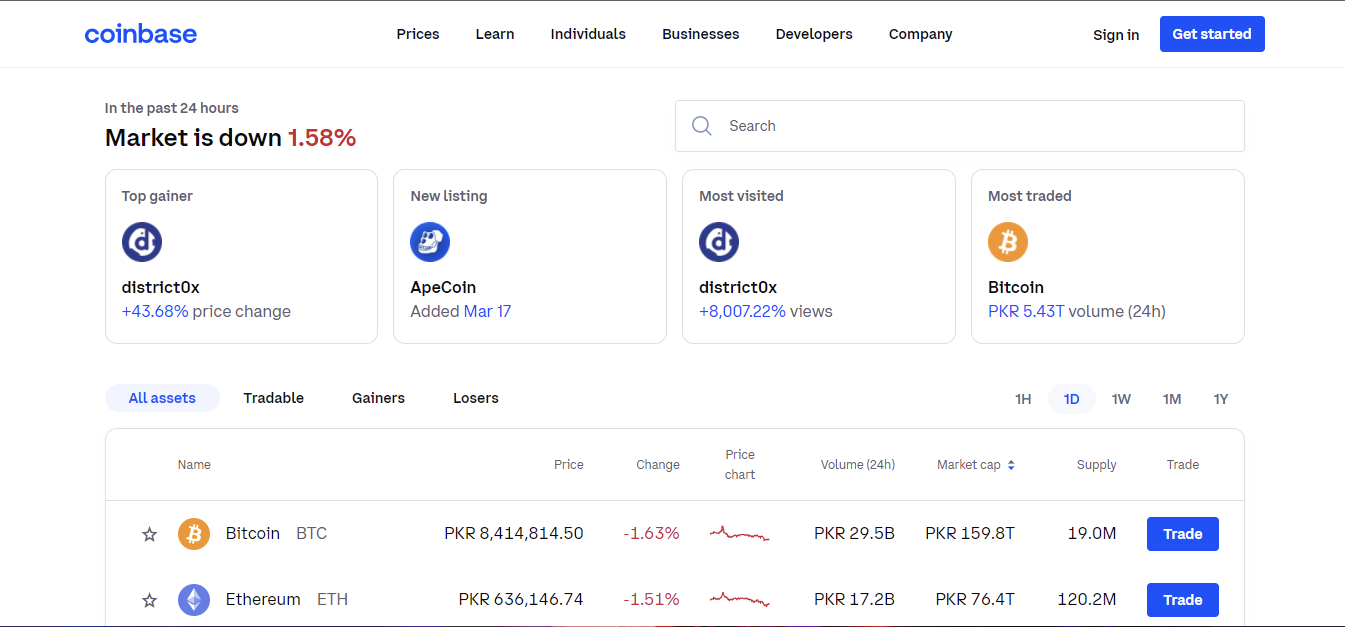Click Ethereum name in the table
The width and height of the screenshot is (1345, 627).
click(x=263, y=600)
